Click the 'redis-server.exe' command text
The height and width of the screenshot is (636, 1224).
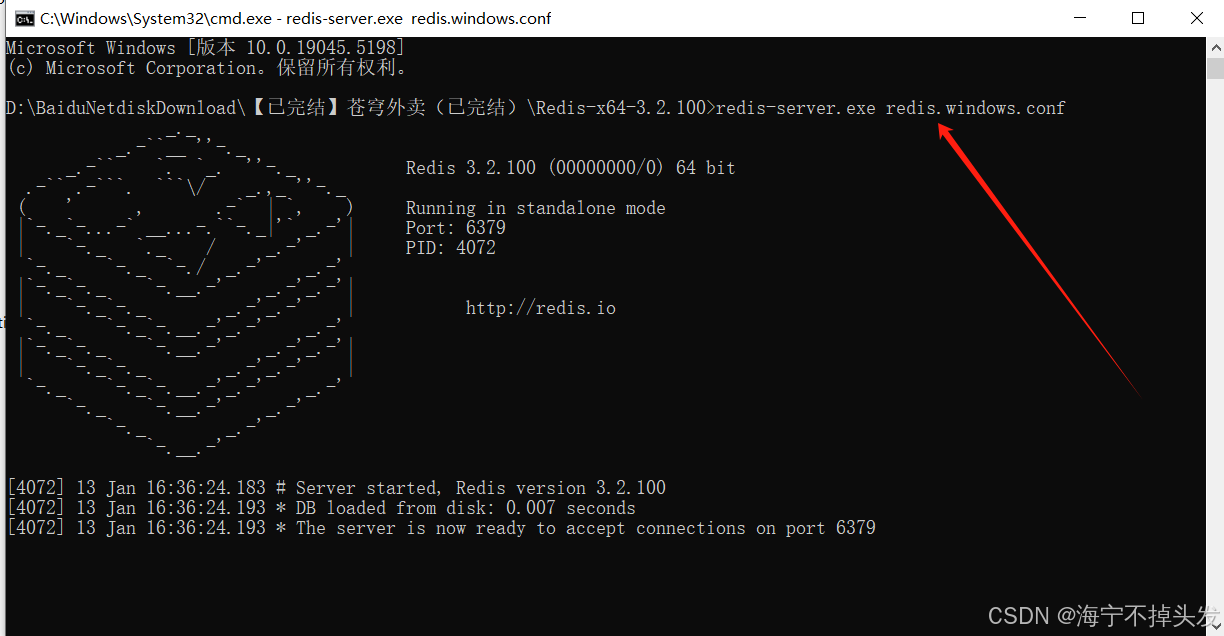pyautogui.click(x=796, y=108)
